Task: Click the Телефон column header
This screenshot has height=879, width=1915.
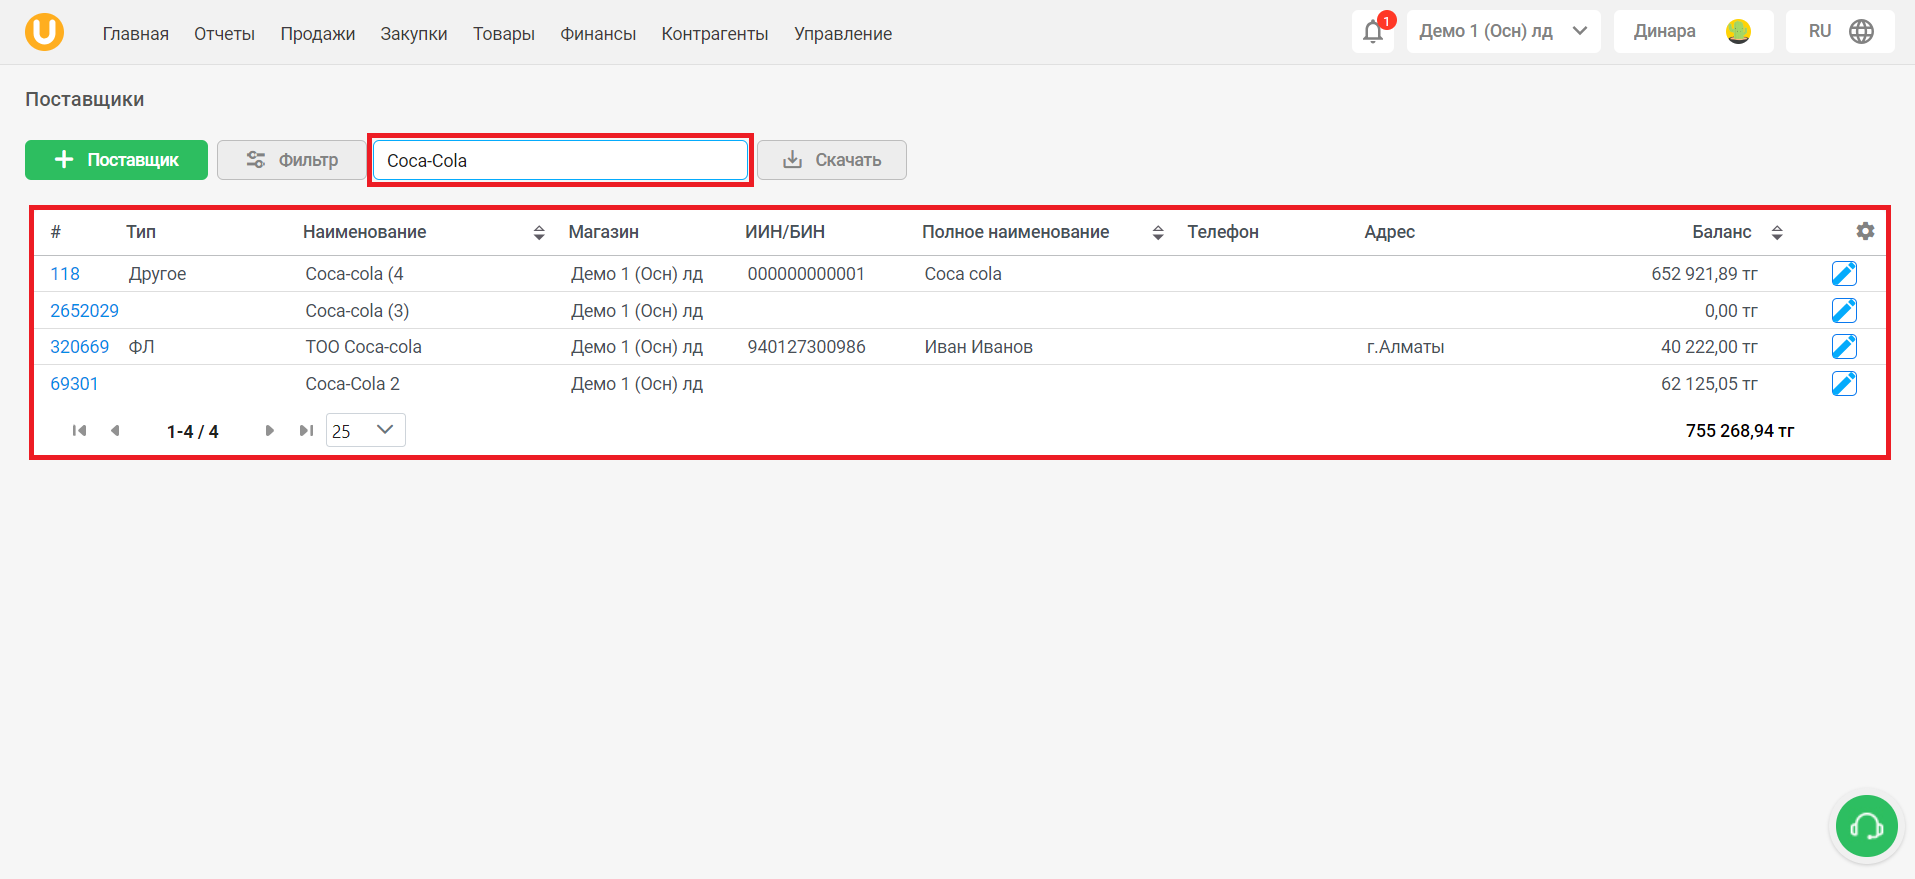Action: tap(1223, 232)
